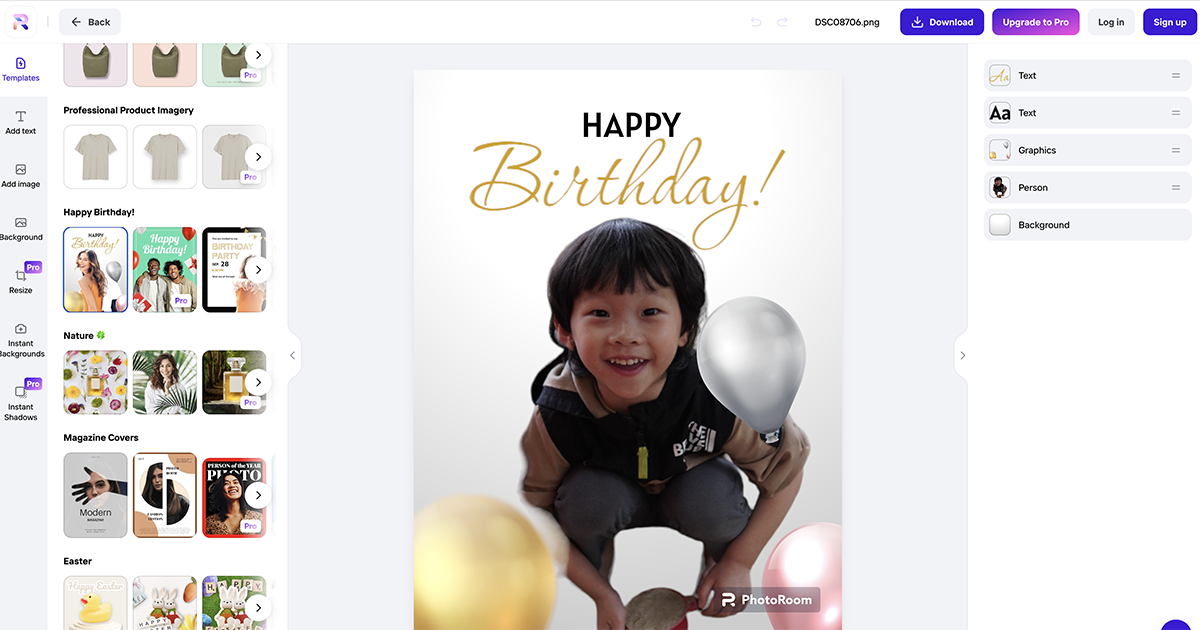Select the Background layer's white swatch
Image resolution: width=1200 pixels, height=630 pixels.
[x=1000, y=225]
